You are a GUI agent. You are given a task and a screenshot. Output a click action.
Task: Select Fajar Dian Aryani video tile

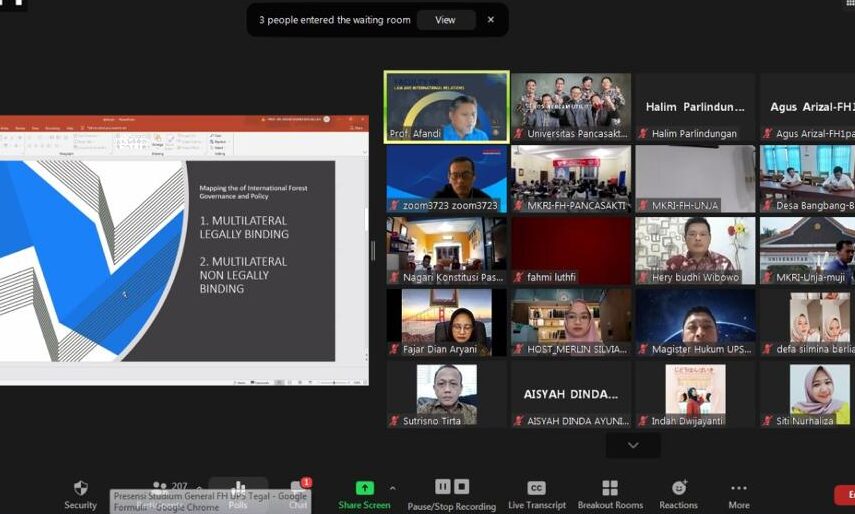tap(447, 323)
